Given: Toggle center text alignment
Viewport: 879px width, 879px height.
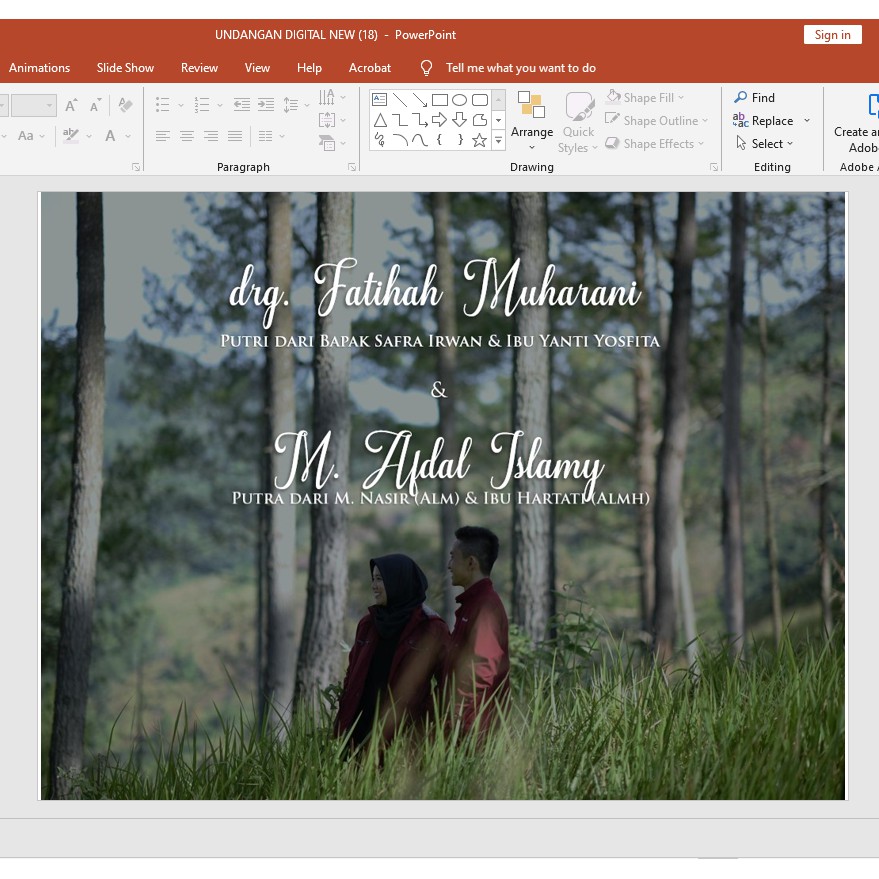Looking at the screenshot, I should (x=186, y=136).
